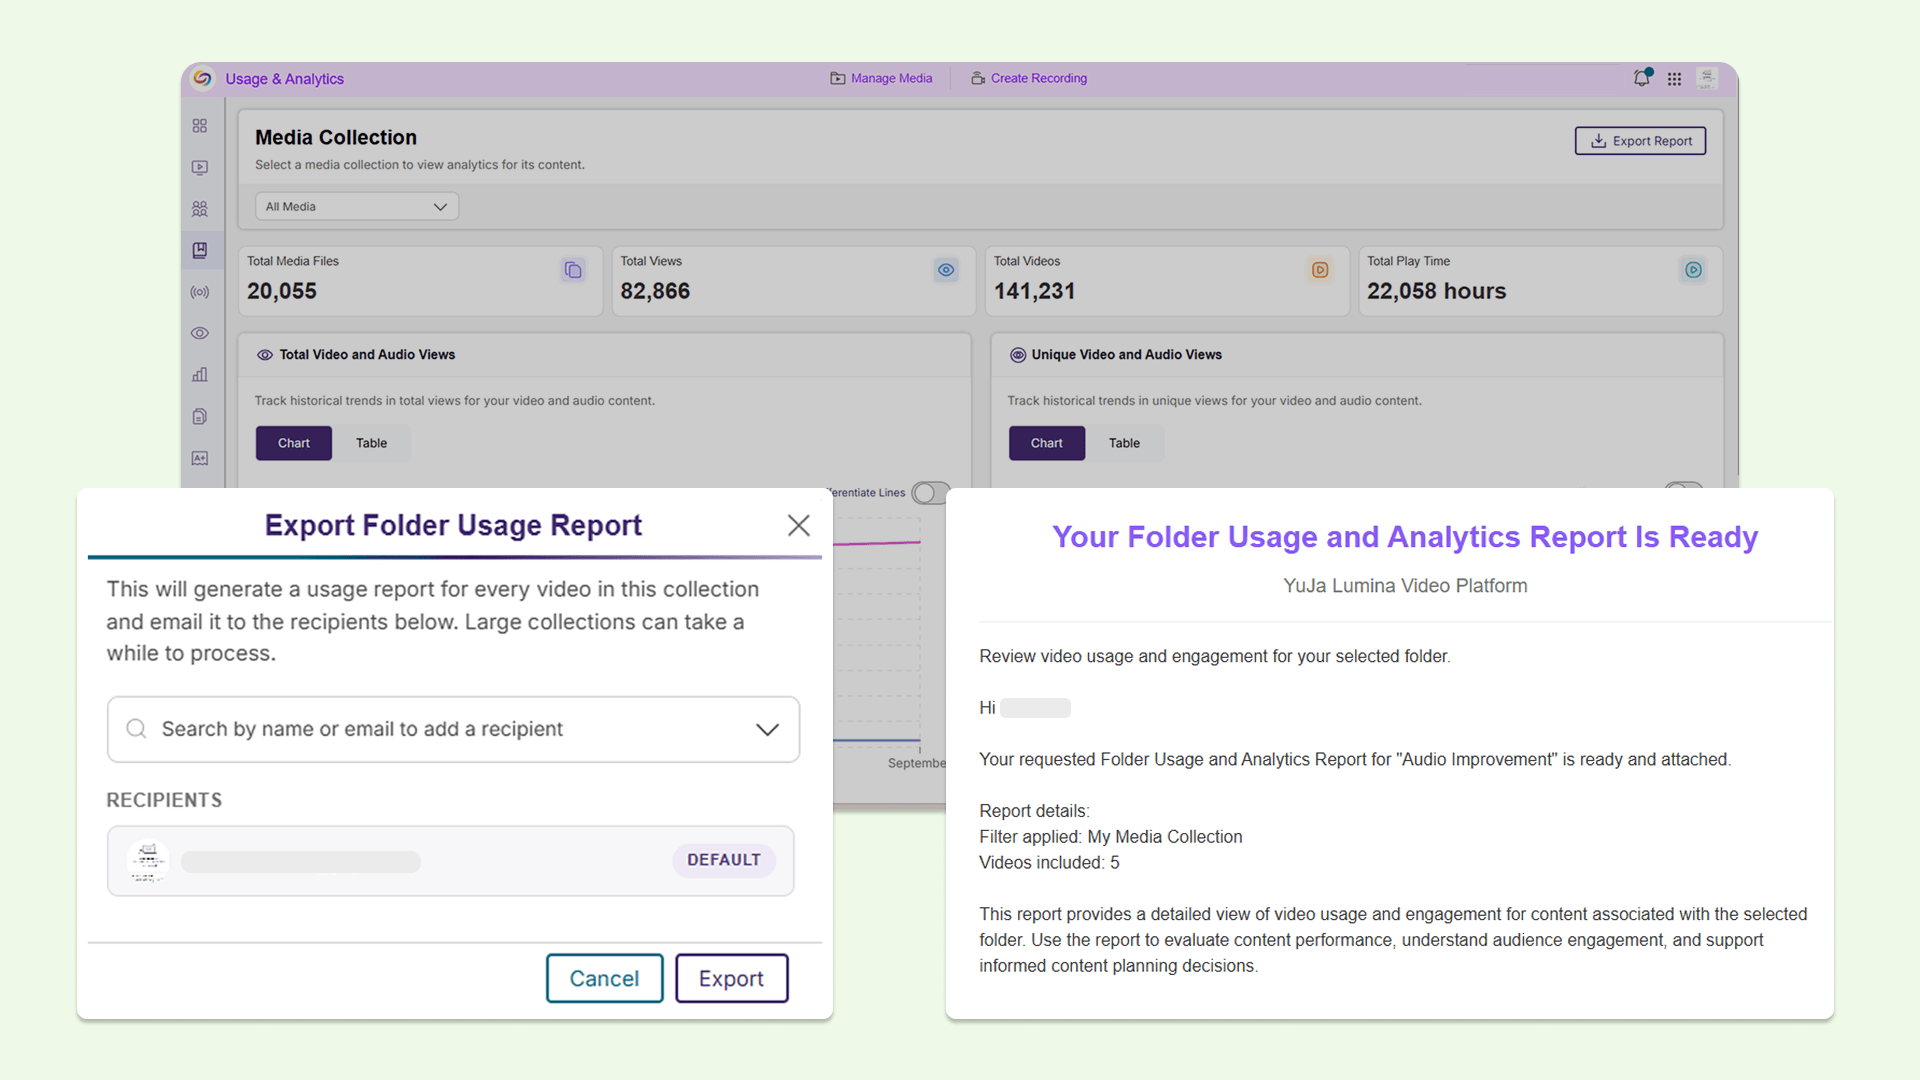Select Table tab under Total Video and Audio Views
1920x1080 pixels.
371,443
